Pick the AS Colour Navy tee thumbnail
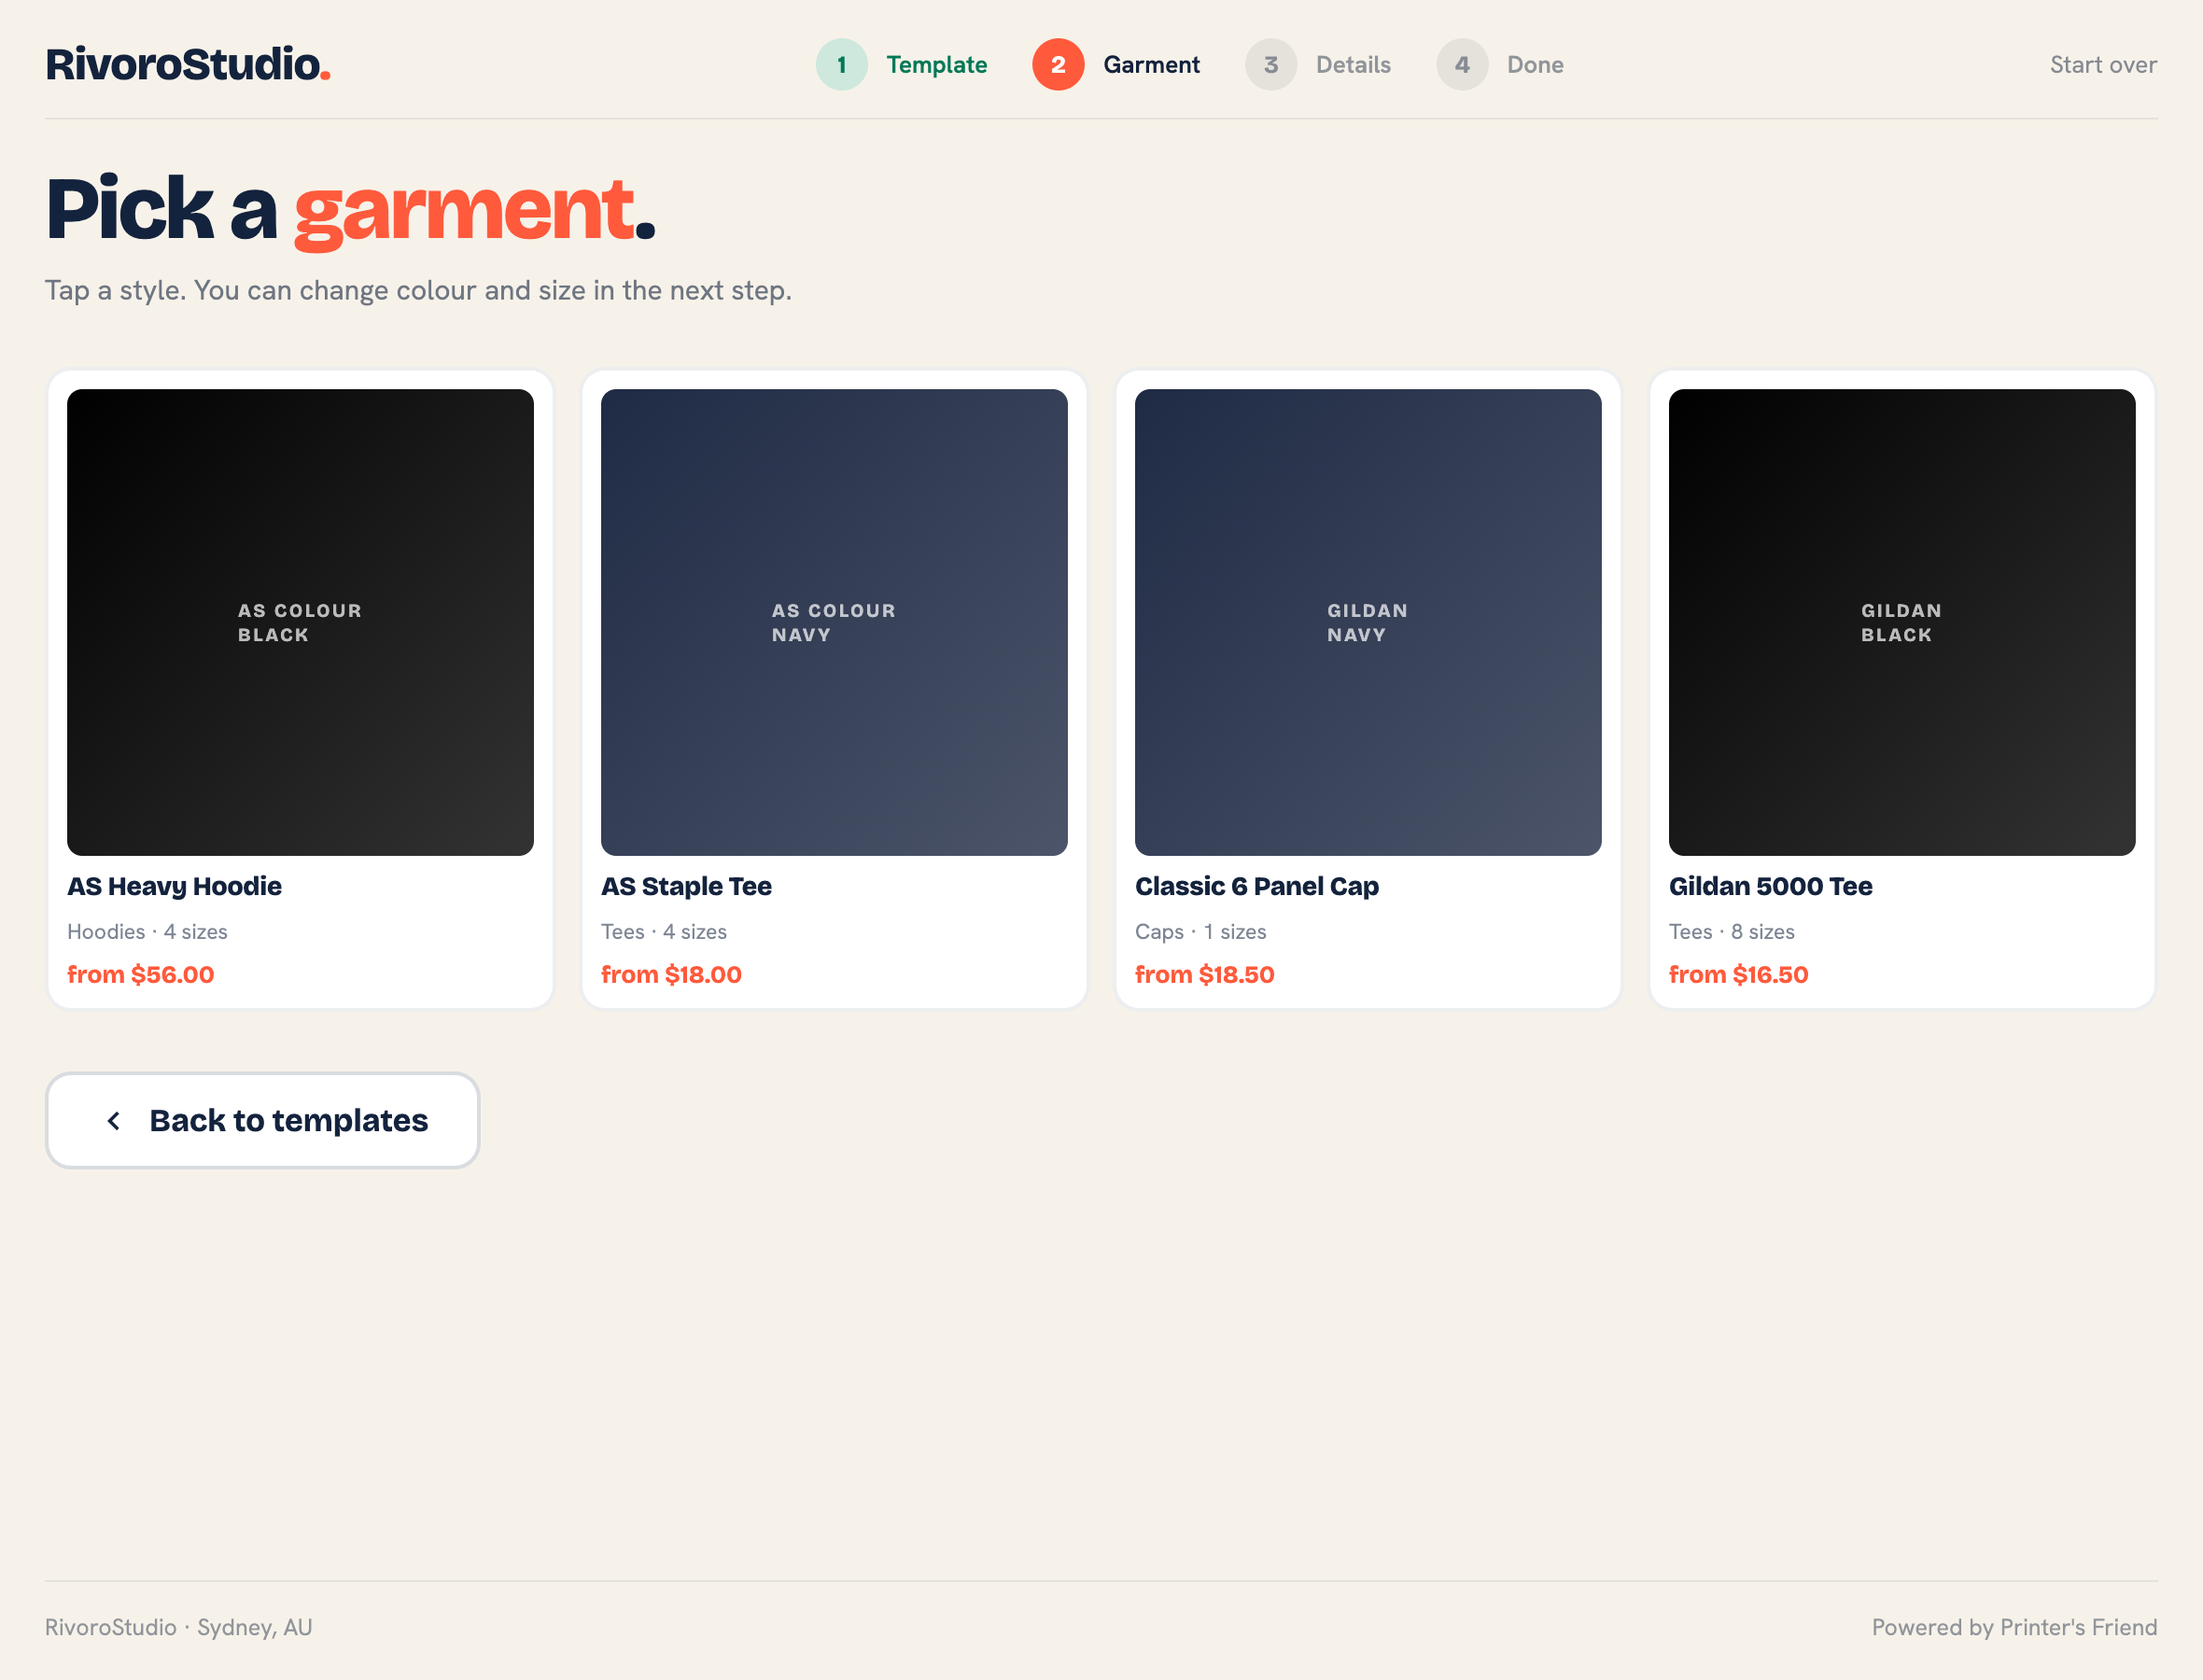This screenshot has height=1680, width=2203. (x=834, y=622)
